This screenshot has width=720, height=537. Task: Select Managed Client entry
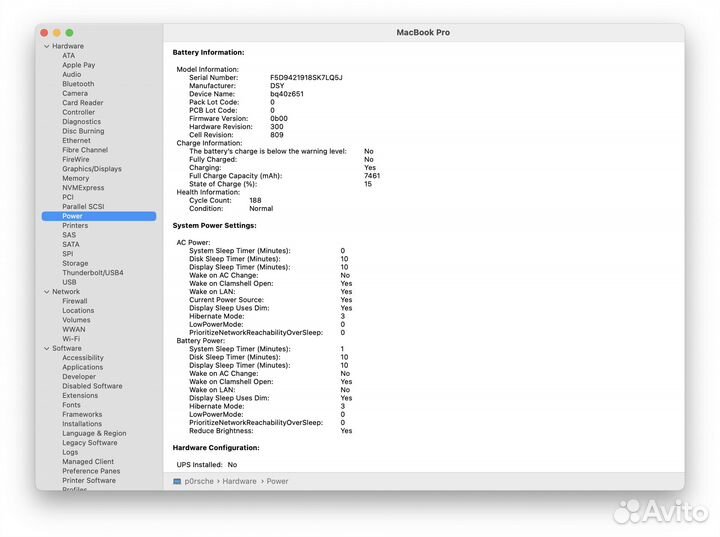pyautogui.click(x=88, y=461)
